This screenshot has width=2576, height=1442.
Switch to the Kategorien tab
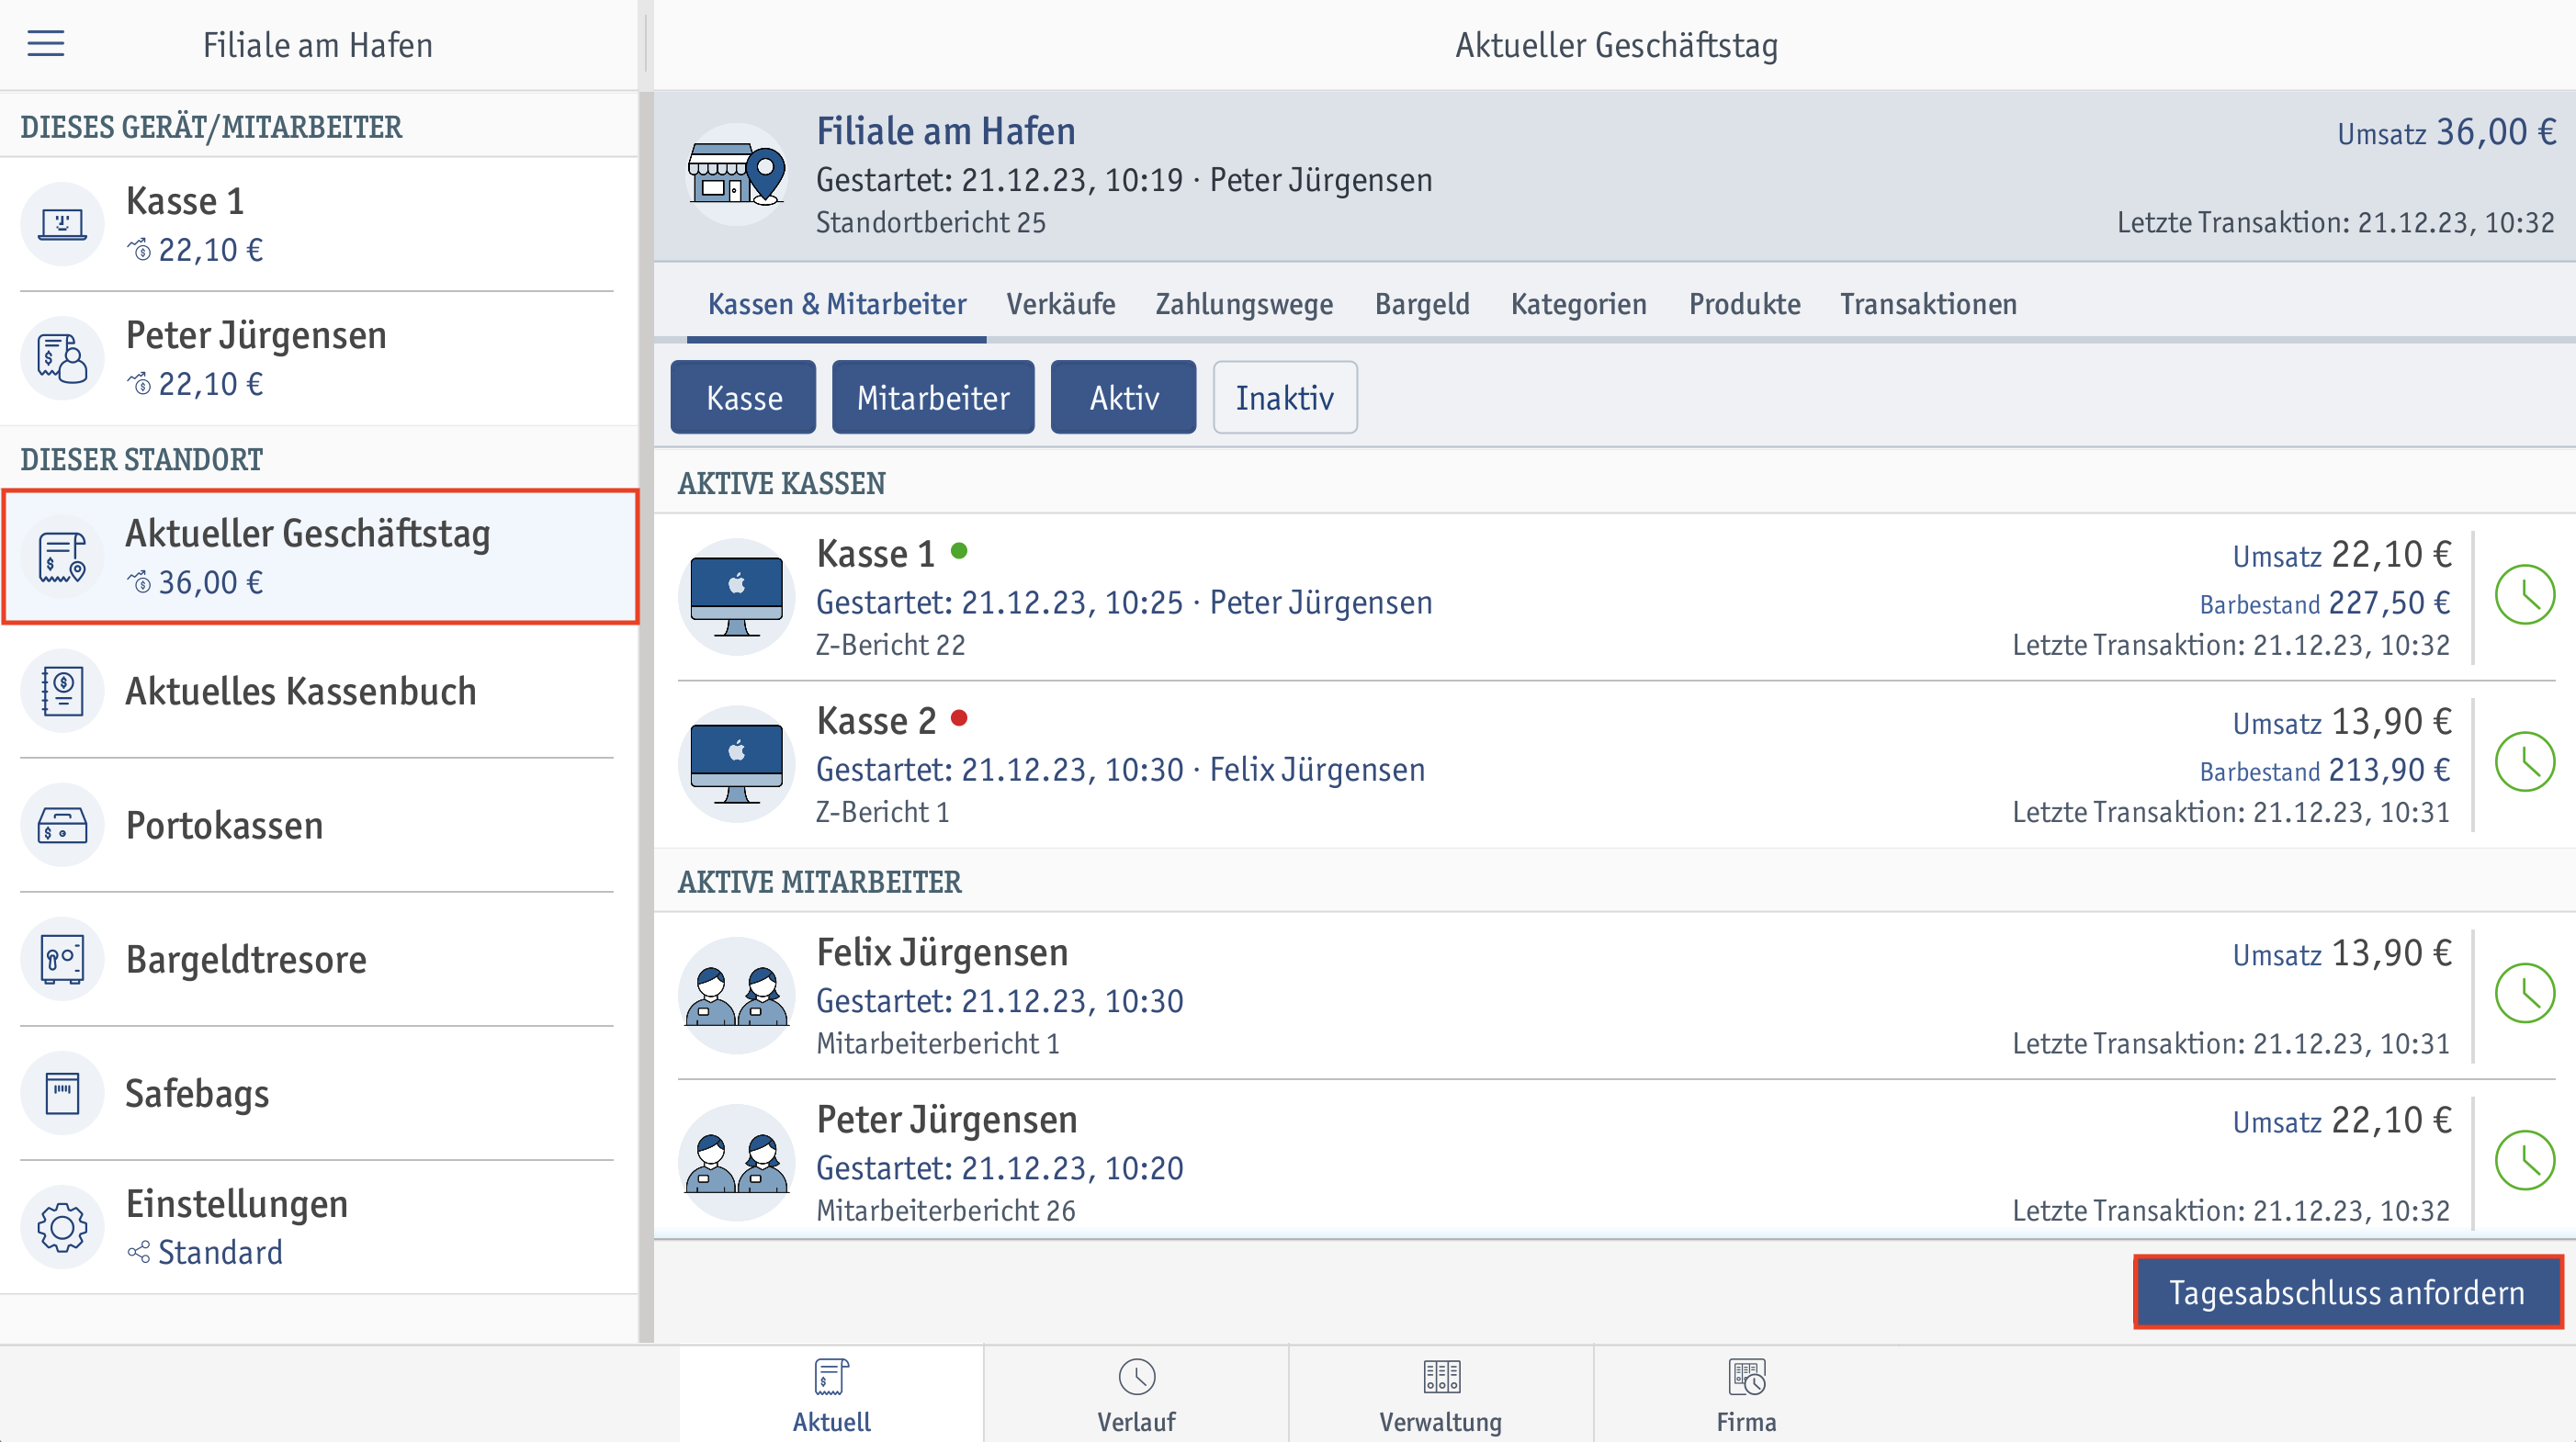coord(1578,304)
